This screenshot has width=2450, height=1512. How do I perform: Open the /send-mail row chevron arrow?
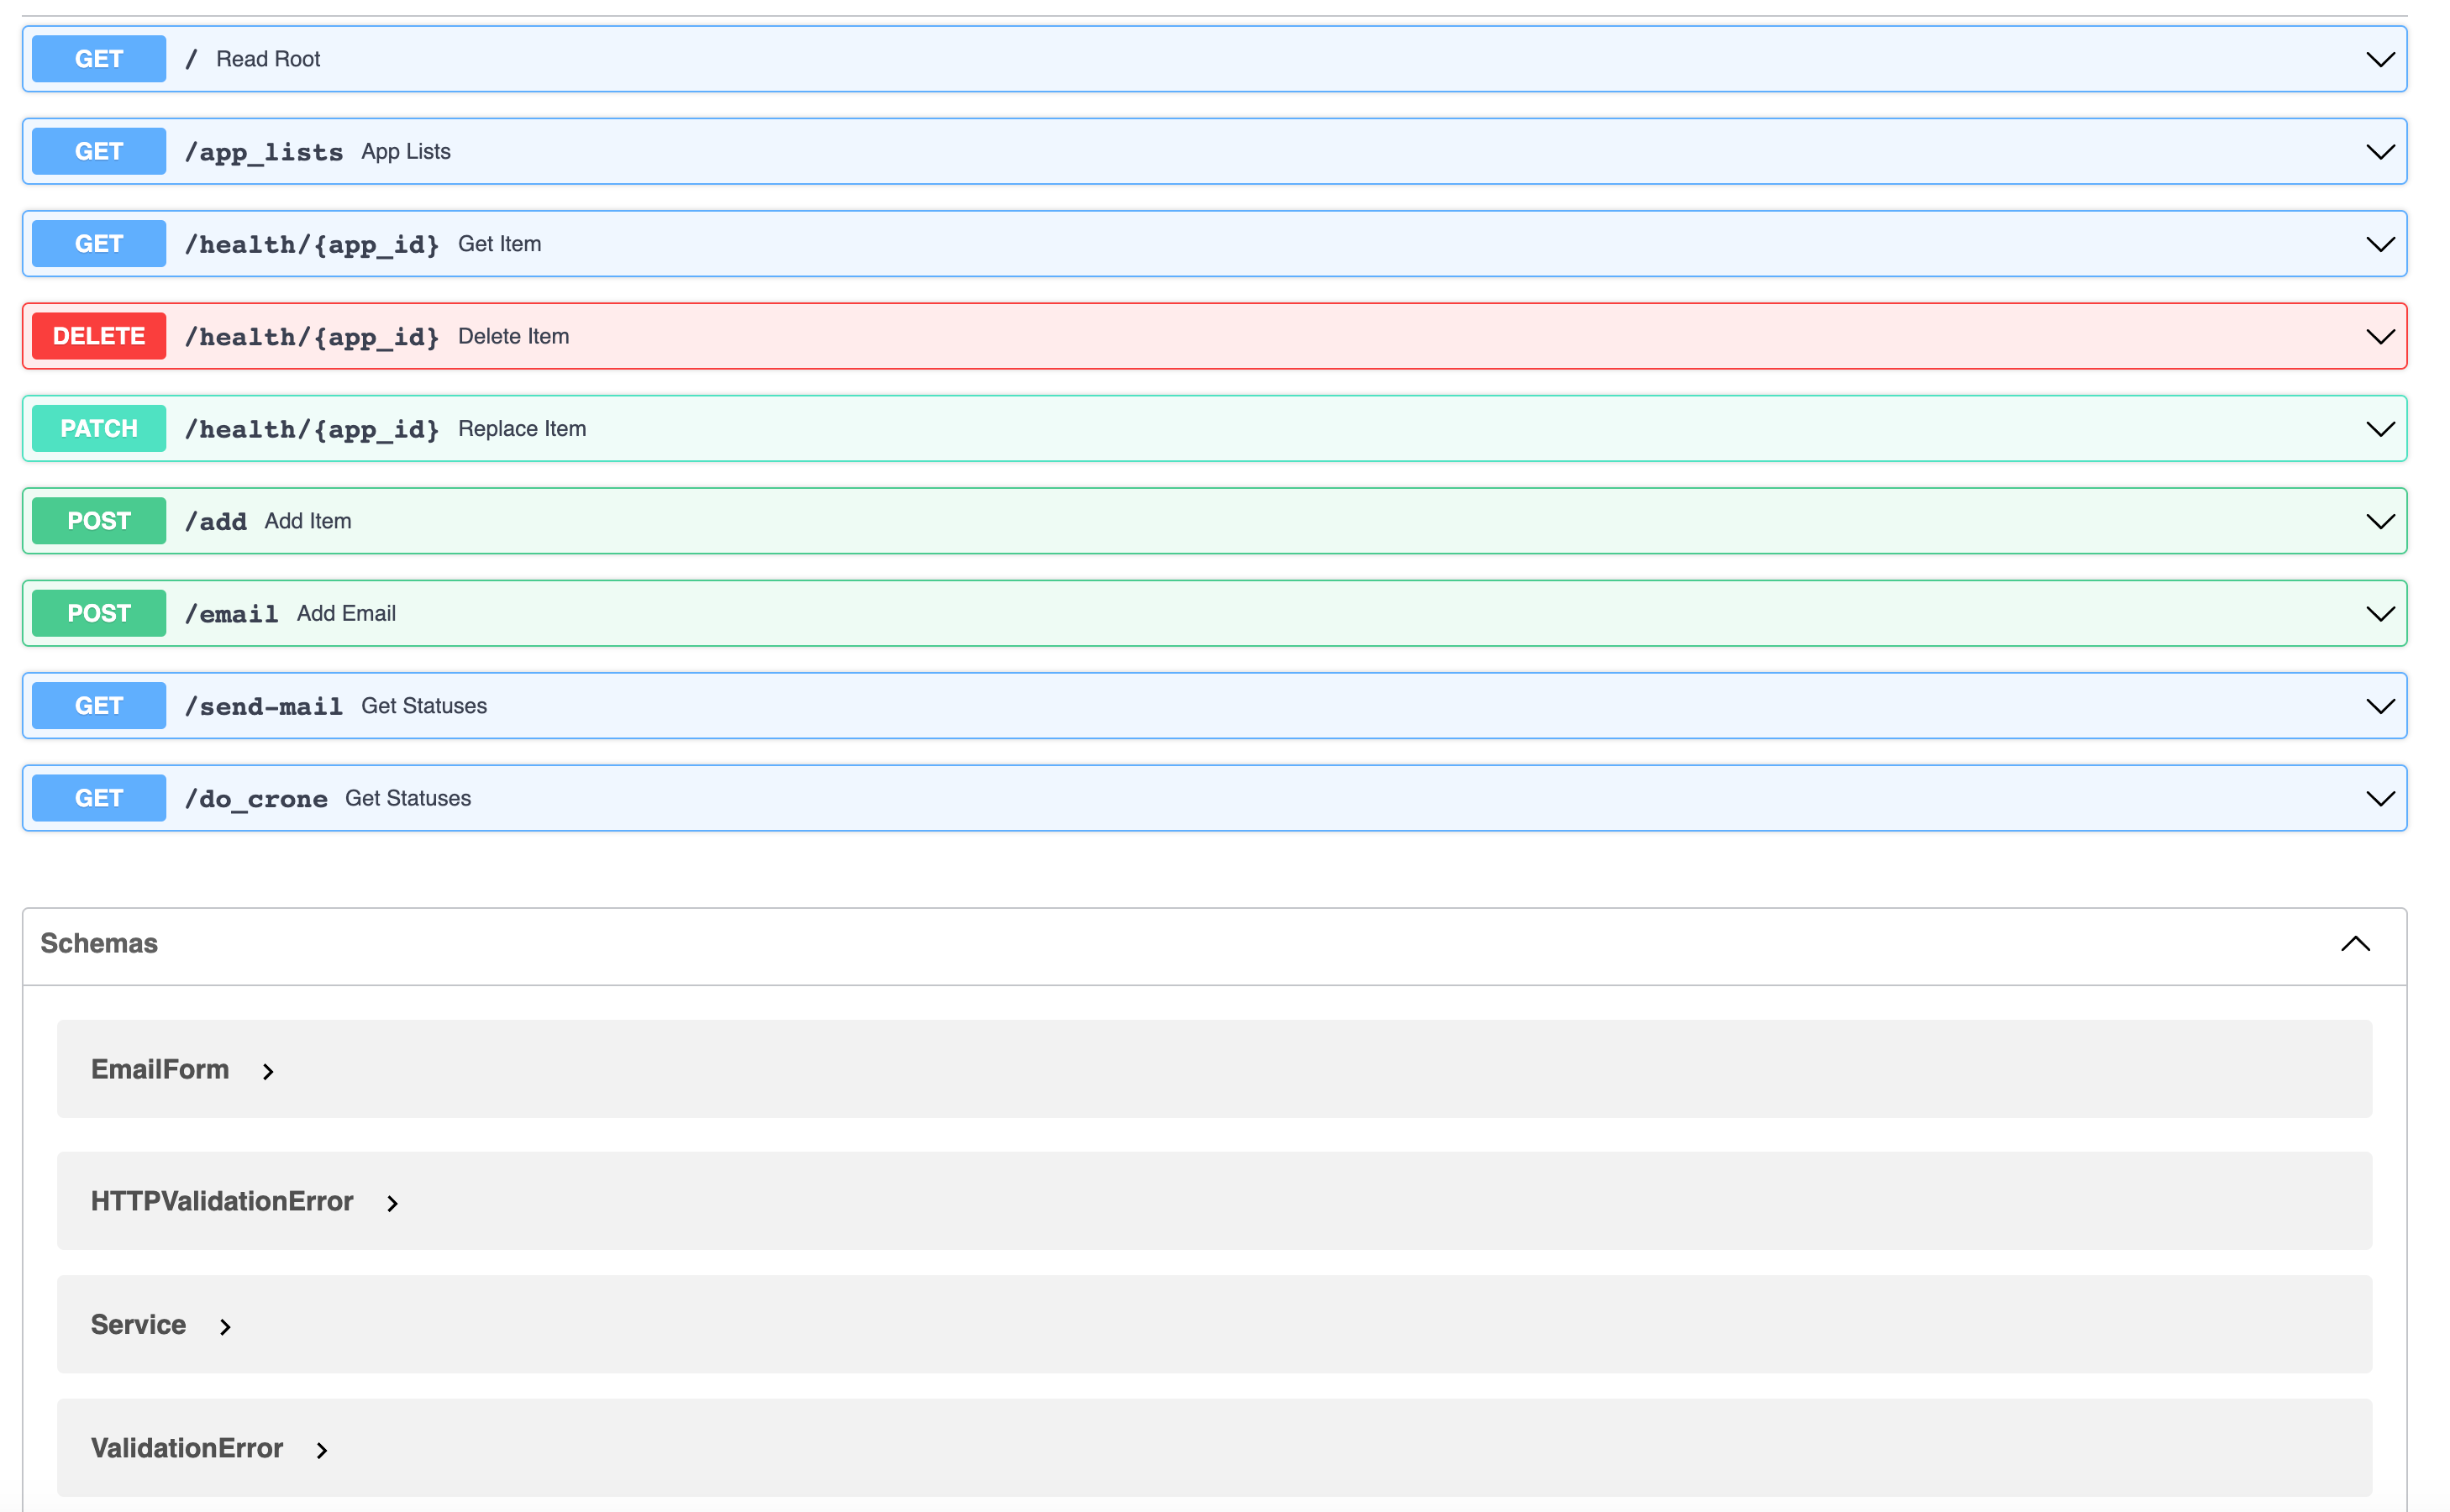coord(2380,706)
